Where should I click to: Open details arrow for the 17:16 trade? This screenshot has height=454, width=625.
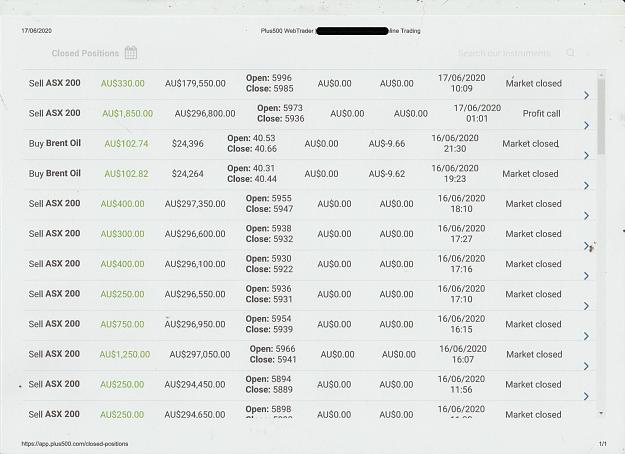[586, 276]
